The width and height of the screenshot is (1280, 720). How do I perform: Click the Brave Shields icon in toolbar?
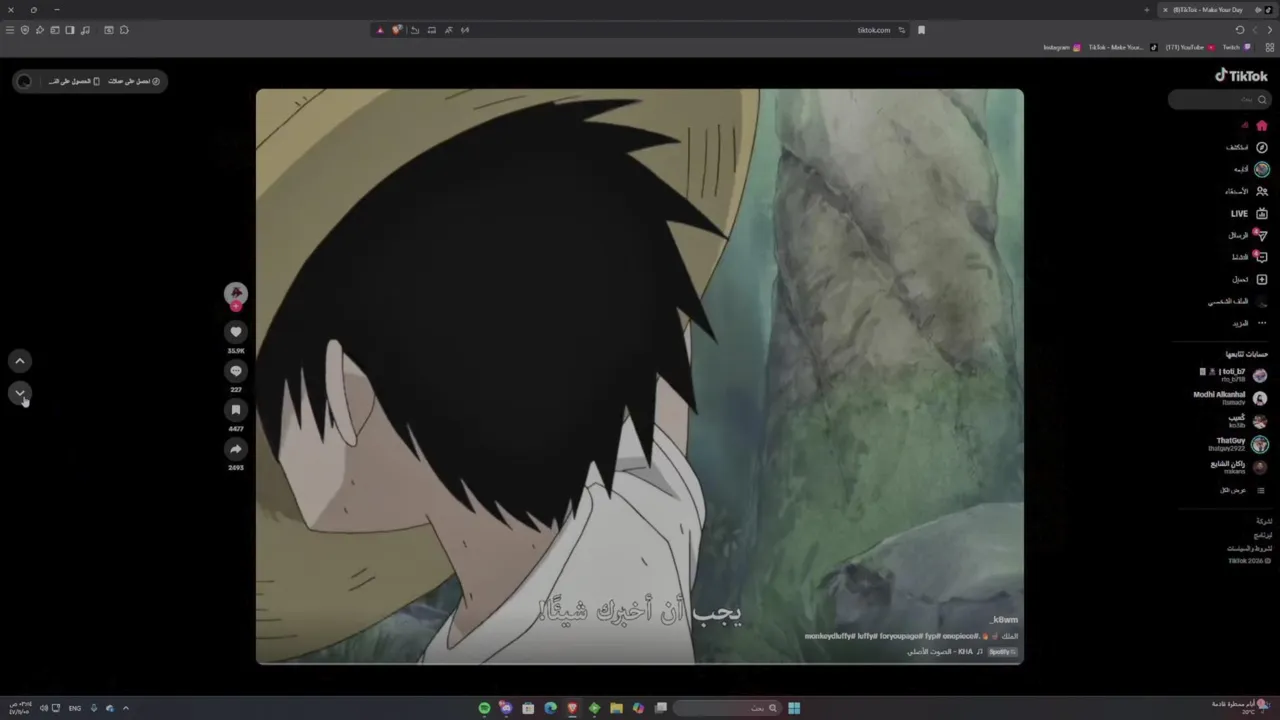(396, 30)
